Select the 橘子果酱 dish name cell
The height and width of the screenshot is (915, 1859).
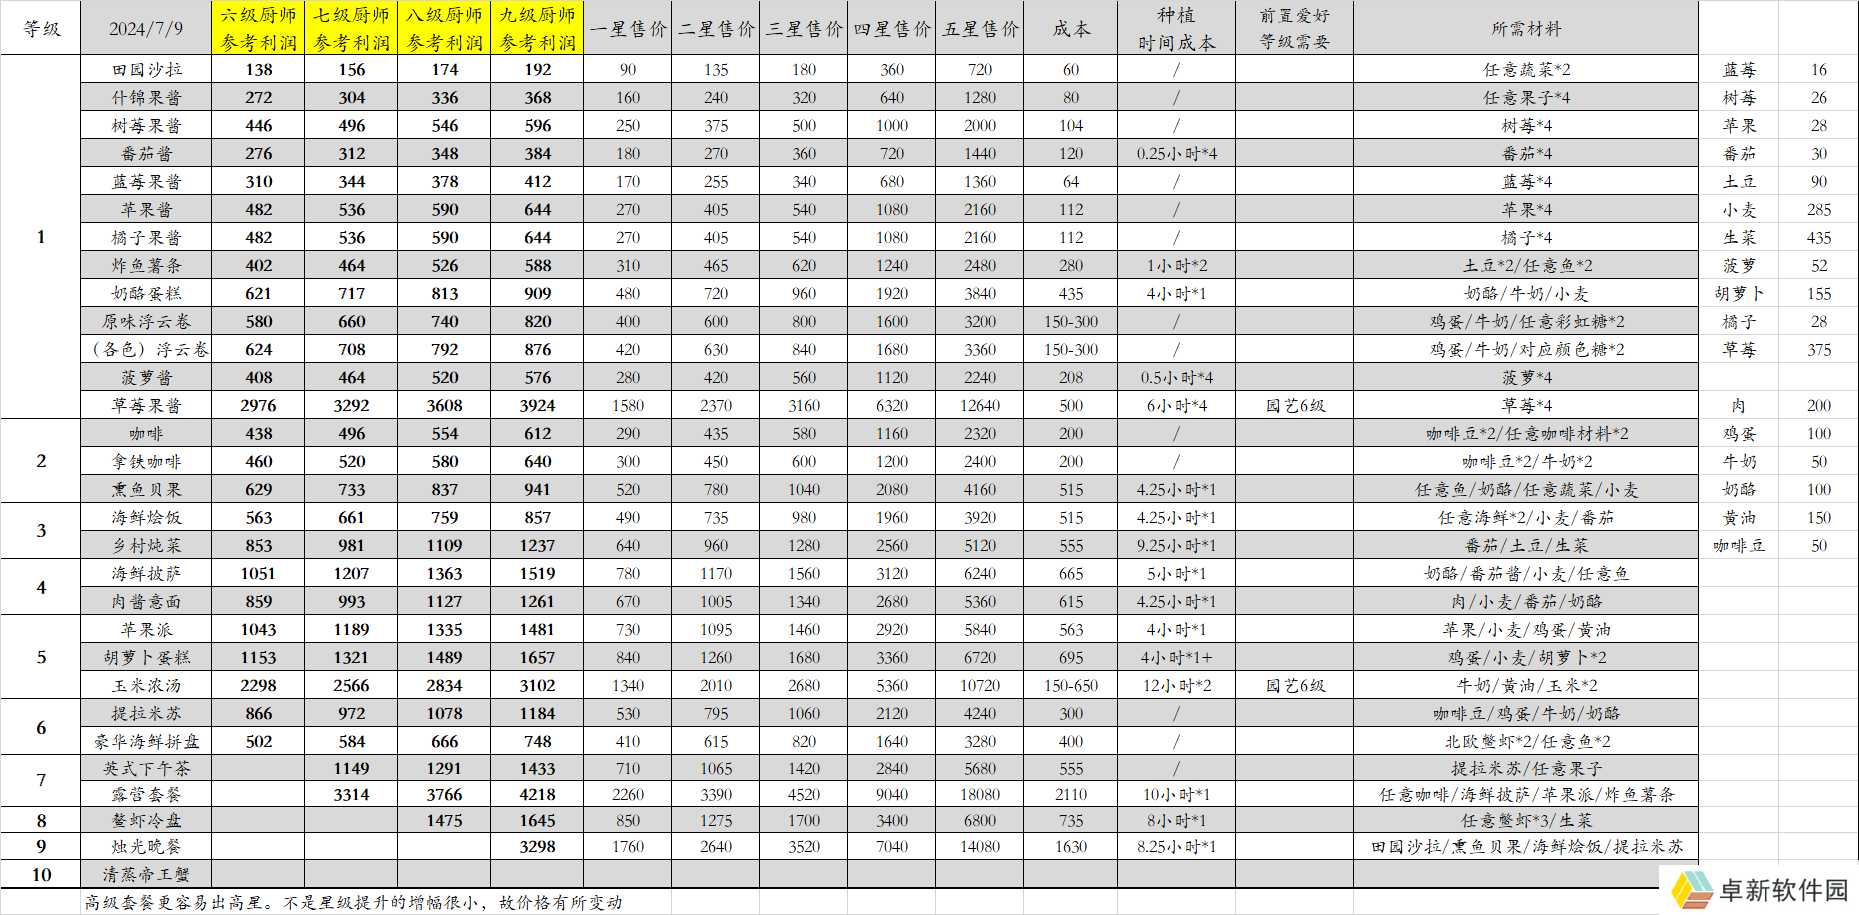click(x=146, y=237)
